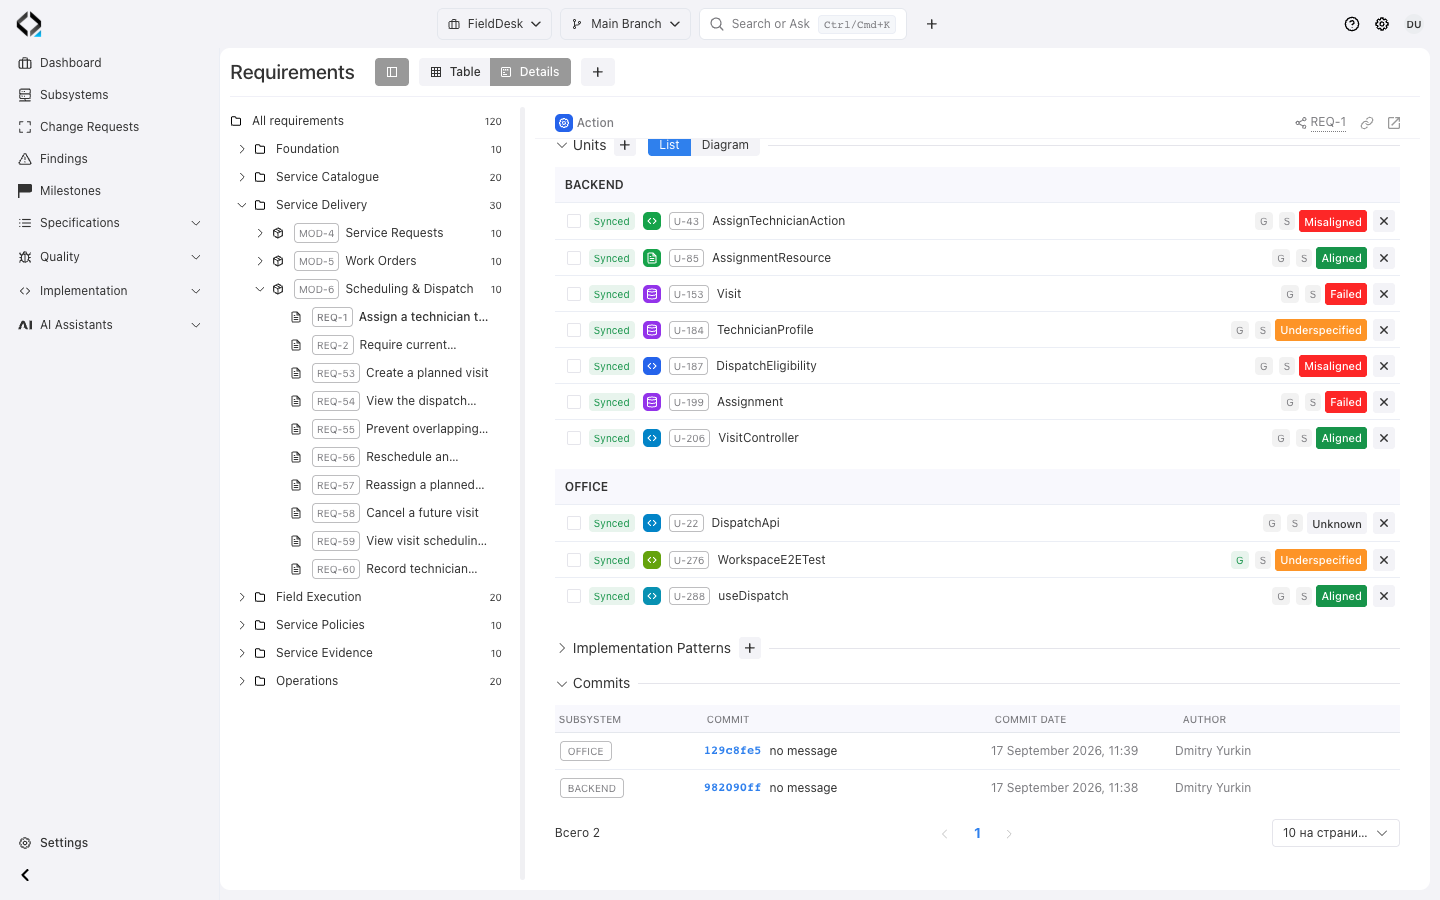Click the app logo in top-left corner

click(x=29, y=24)
